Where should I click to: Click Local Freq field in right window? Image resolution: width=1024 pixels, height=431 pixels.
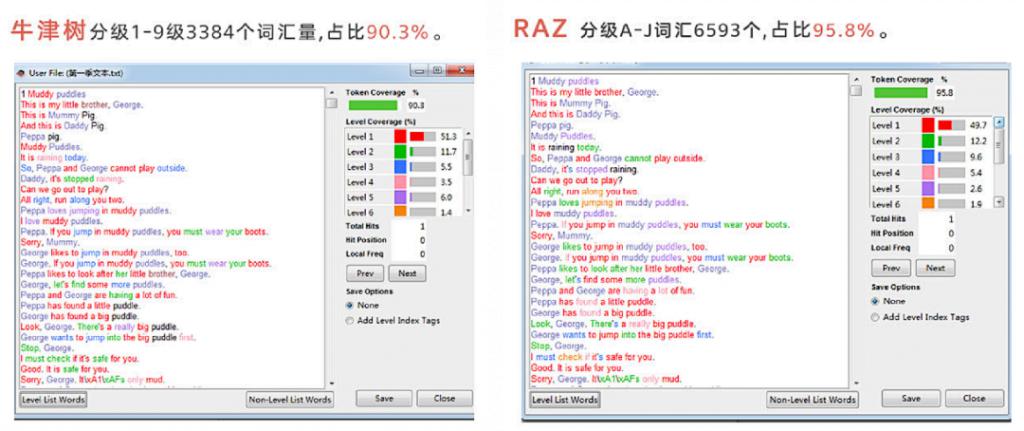(936, 248)
